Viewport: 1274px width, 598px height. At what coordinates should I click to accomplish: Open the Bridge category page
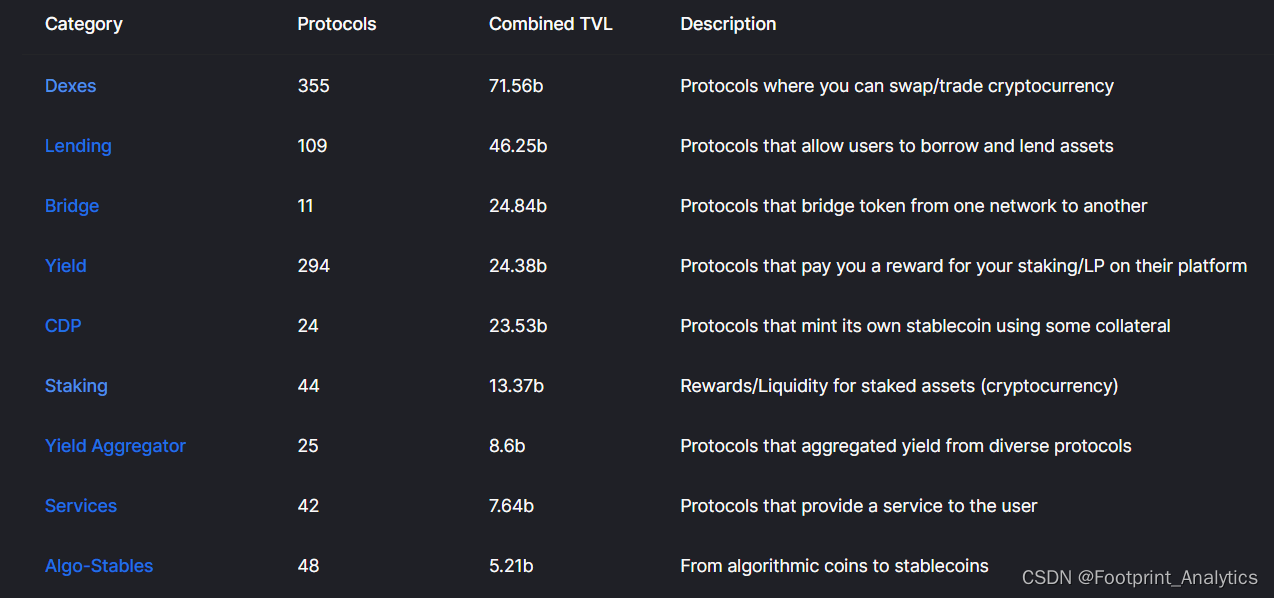pyautogui.click(x=72, y=206)
